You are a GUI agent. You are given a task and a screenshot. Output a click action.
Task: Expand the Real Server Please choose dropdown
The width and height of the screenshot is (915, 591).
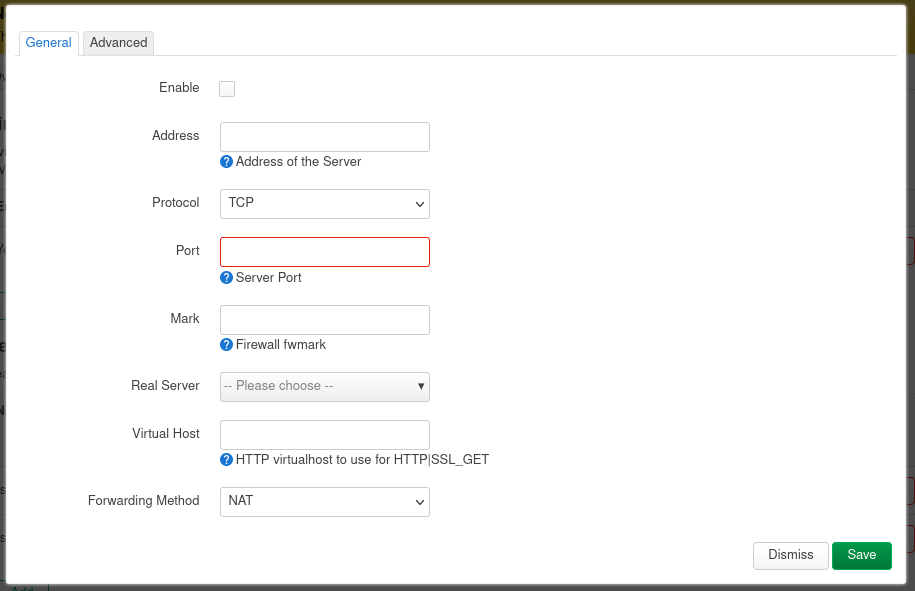[324, 387]
